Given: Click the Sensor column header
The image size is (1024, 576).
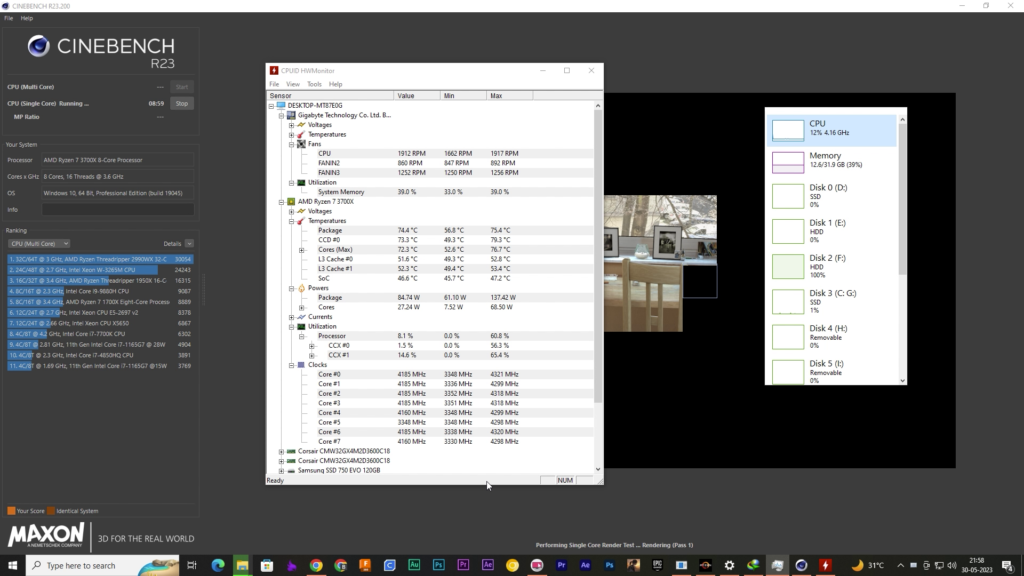Looking at the screenshot, I should pyautogui.click(x=330, y=95).
